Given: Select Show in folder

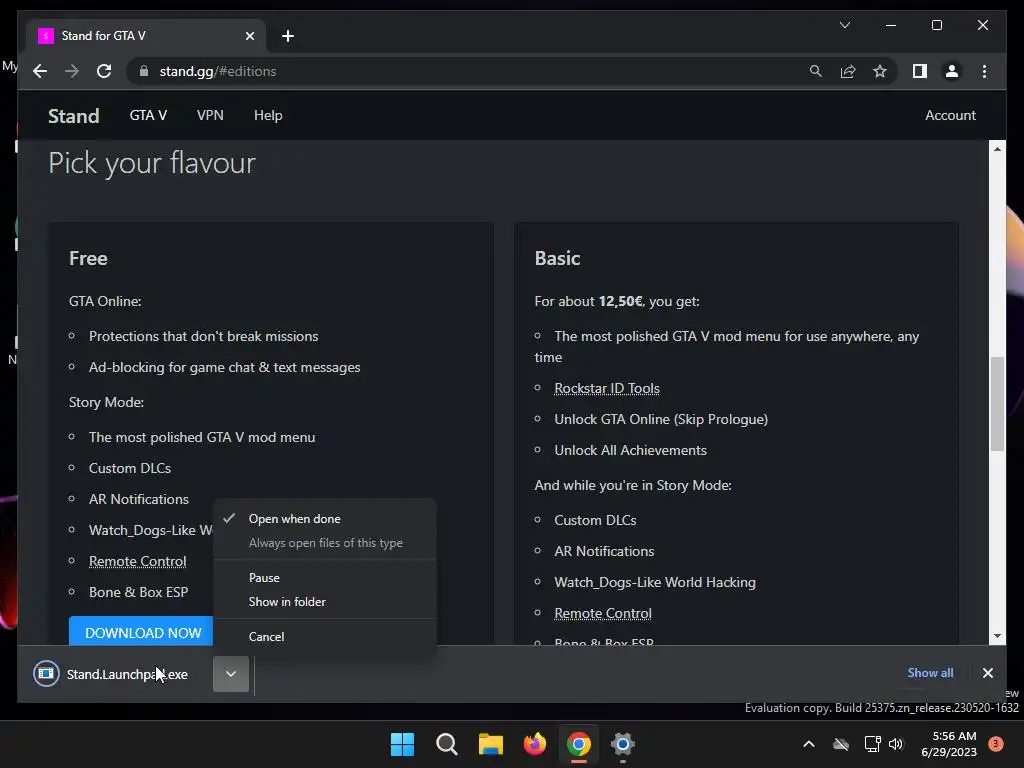Looking at the screenshot, I should coord(325,601).
